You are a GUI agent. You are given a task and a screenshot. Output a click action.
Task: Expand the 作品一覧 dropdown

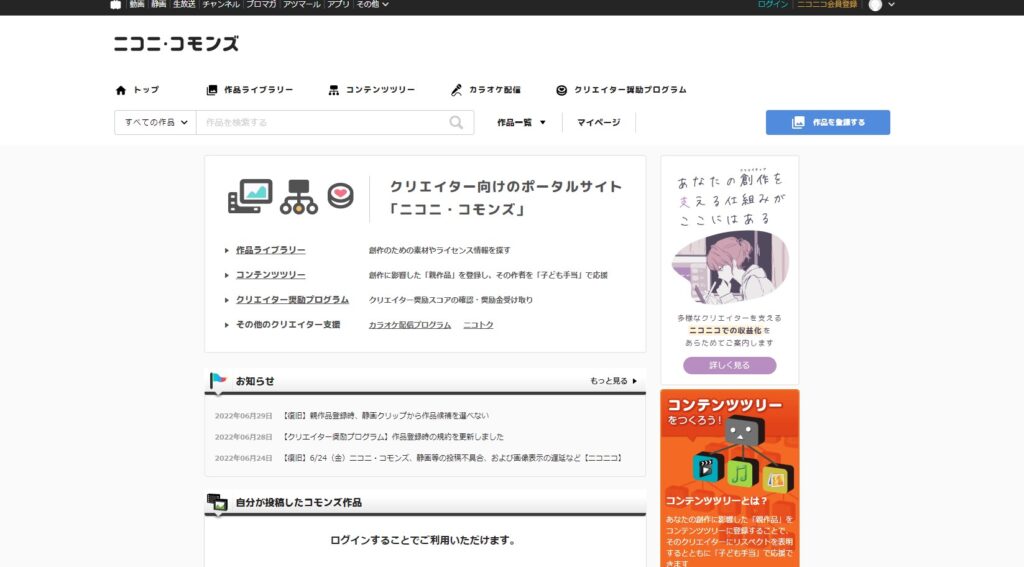520,122
